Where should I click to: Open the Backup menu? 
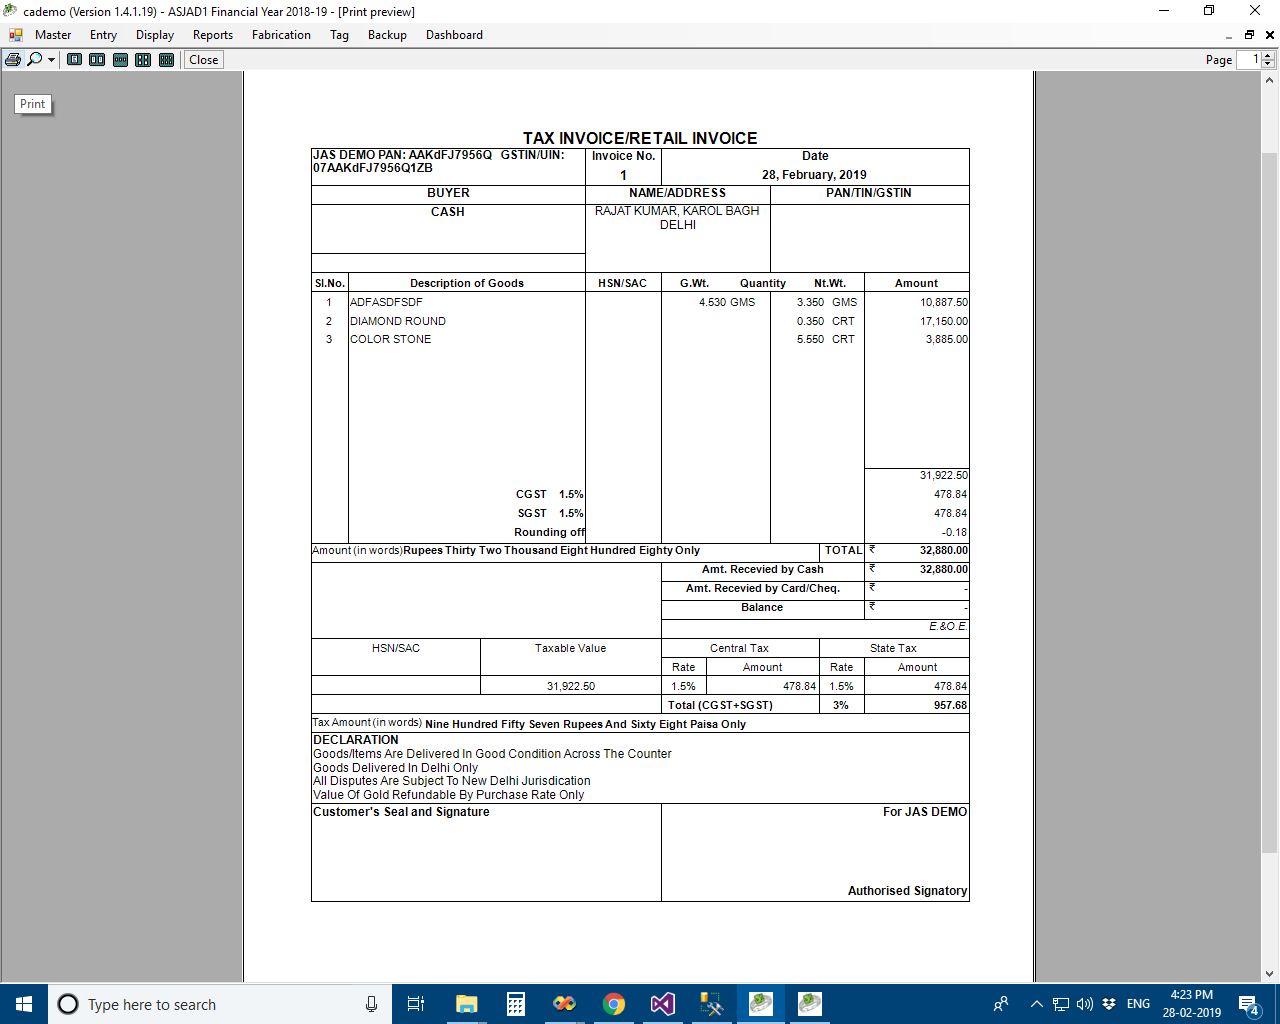(x=387, y=35)
